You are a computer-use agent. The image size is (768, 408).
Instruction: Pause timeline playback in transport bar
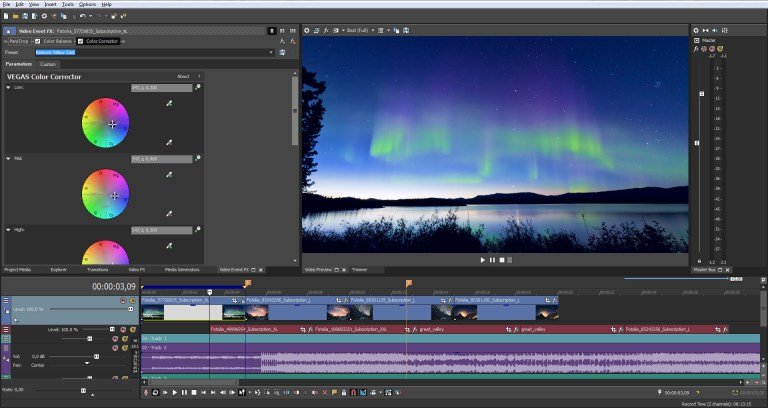(x=184, y=392)
